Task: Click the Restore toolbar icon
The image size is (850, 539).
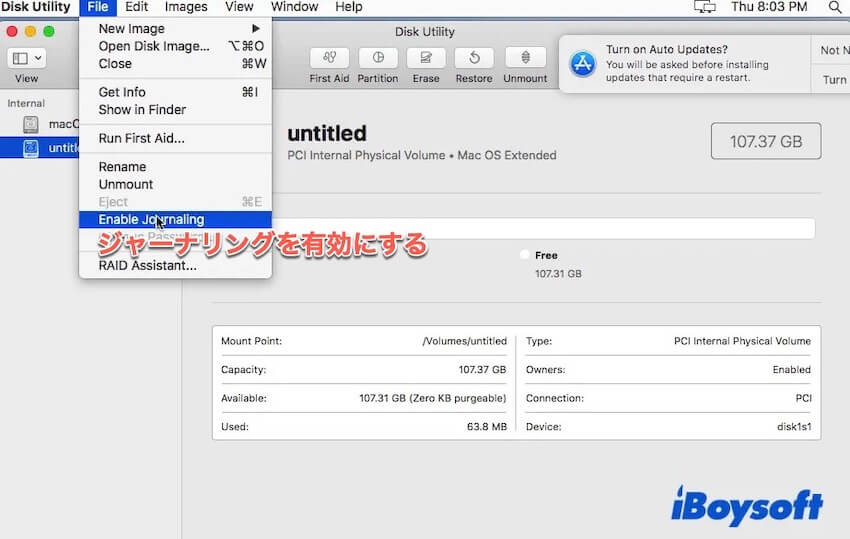Action: 474,57
